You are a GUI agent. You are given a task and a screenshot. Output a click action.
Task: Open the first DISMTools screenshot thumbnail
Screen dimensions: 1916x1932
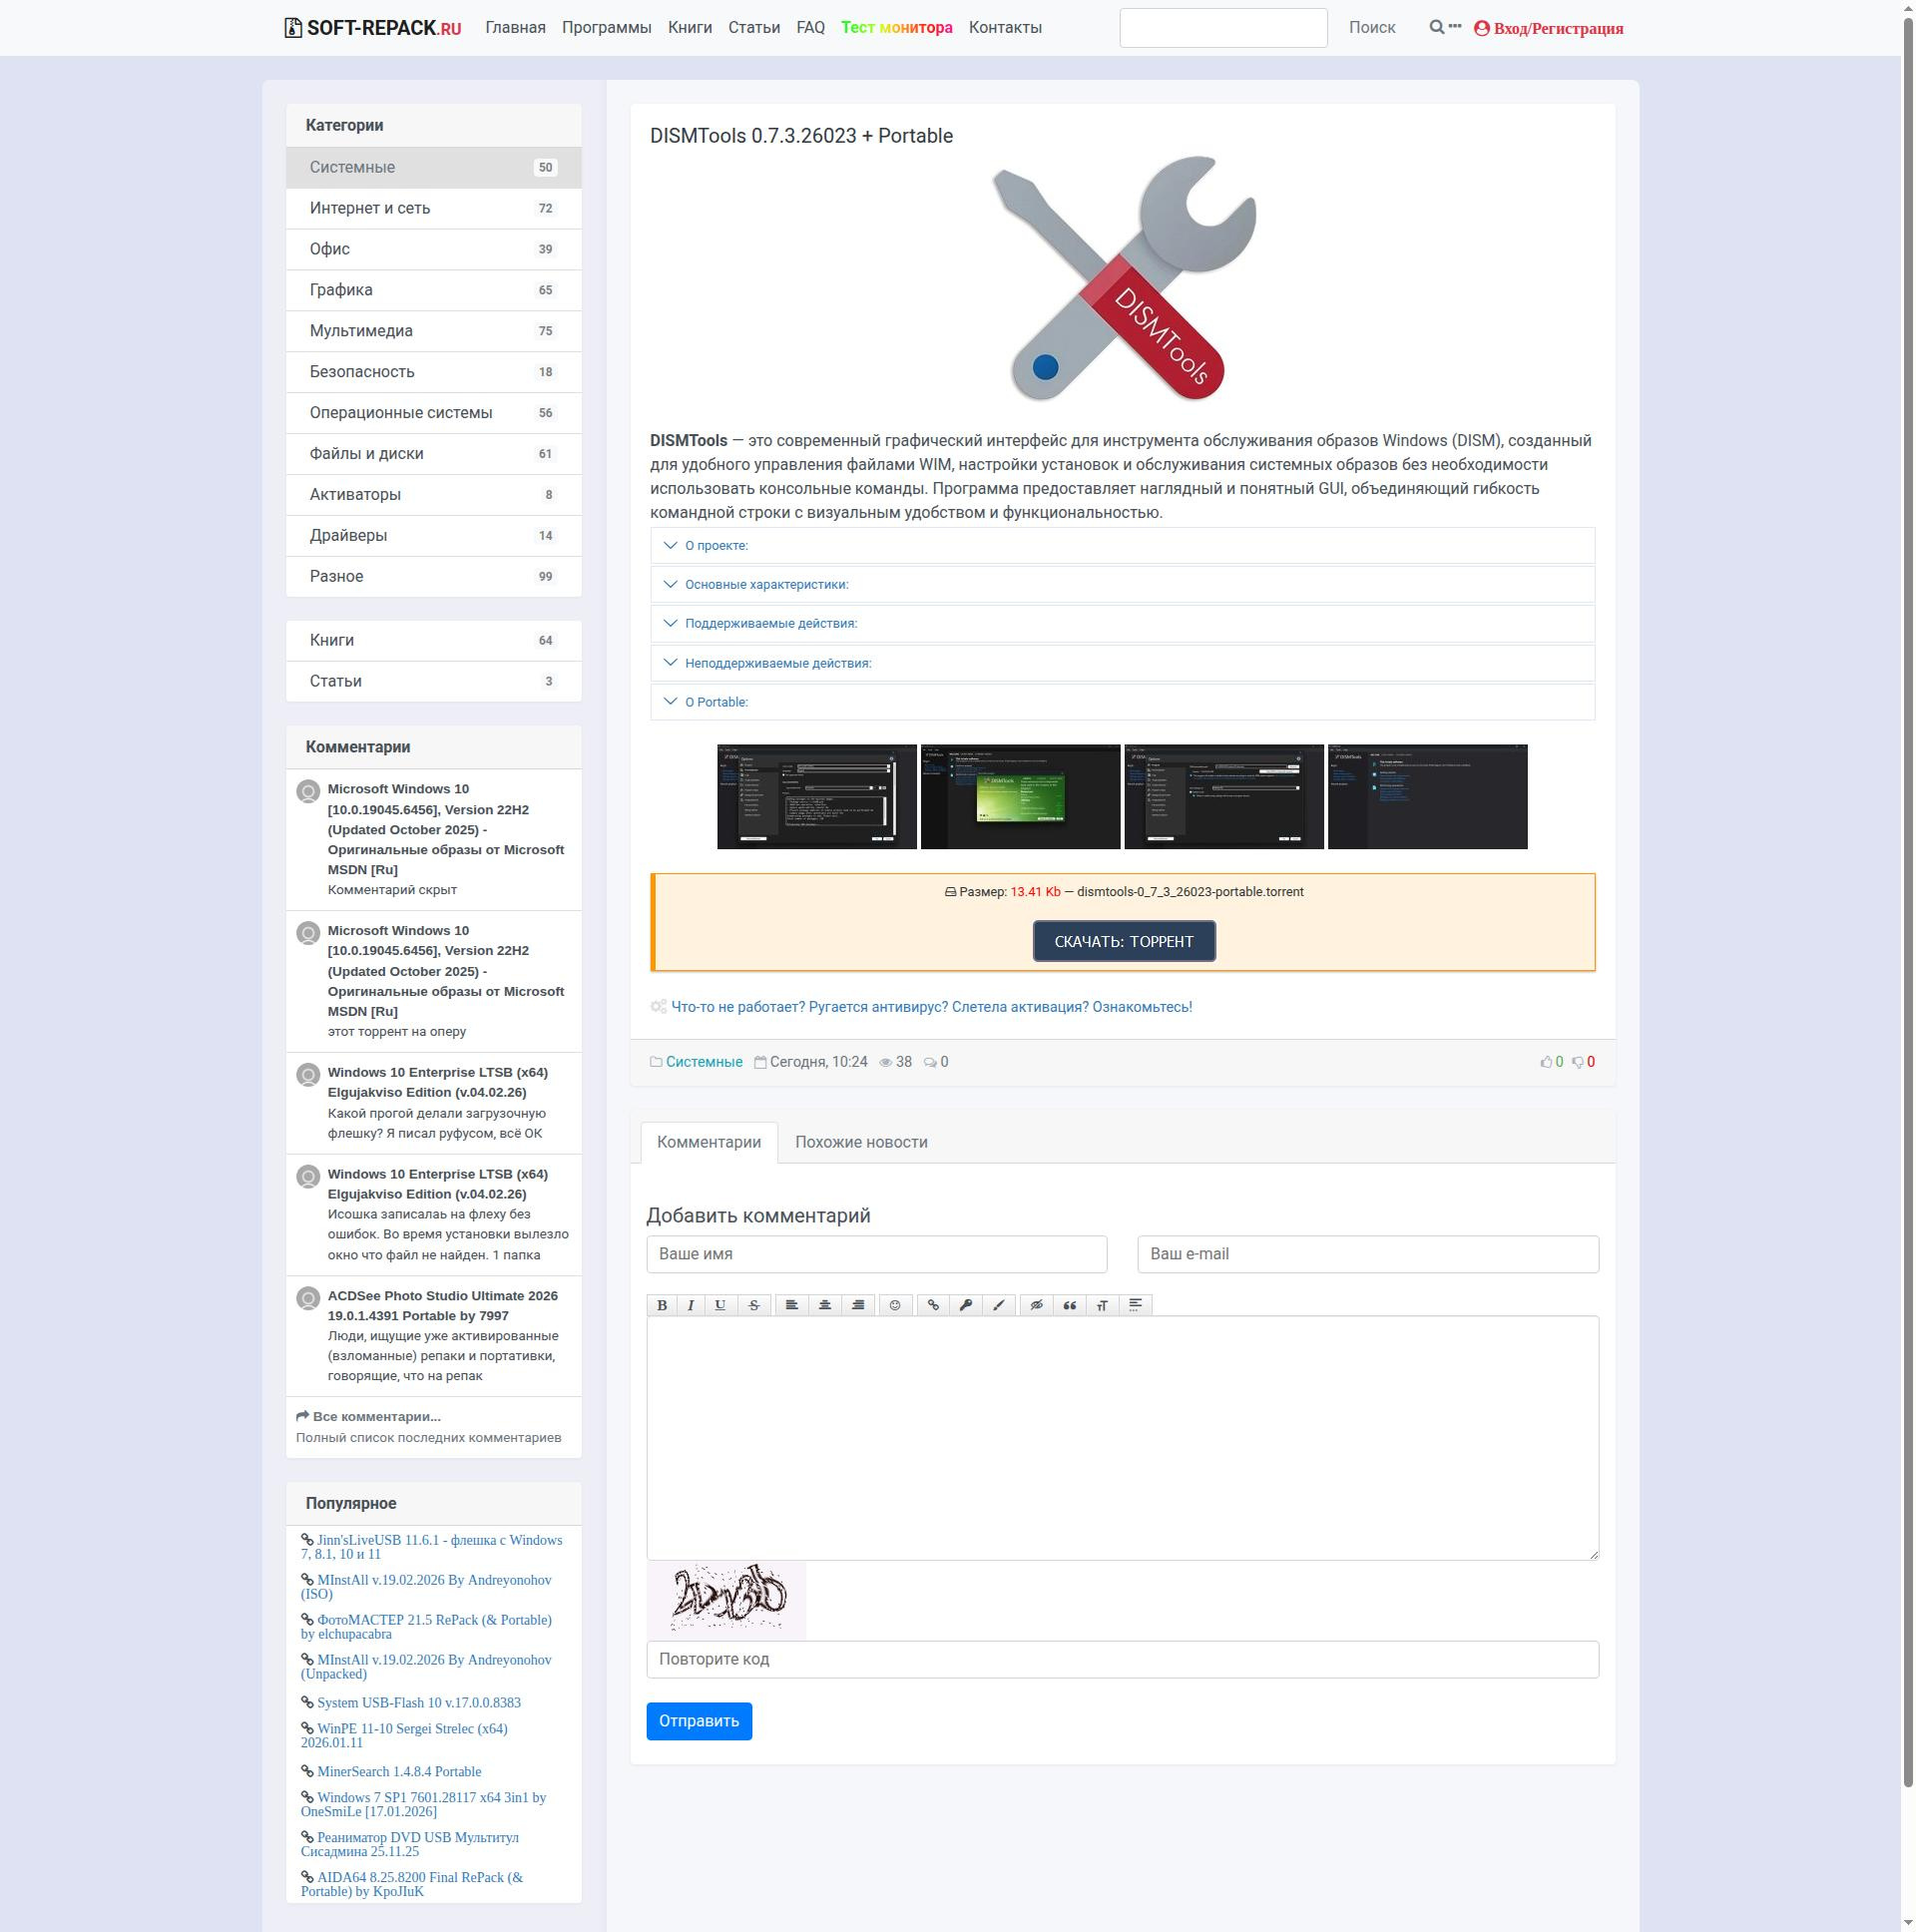[816, 797]
